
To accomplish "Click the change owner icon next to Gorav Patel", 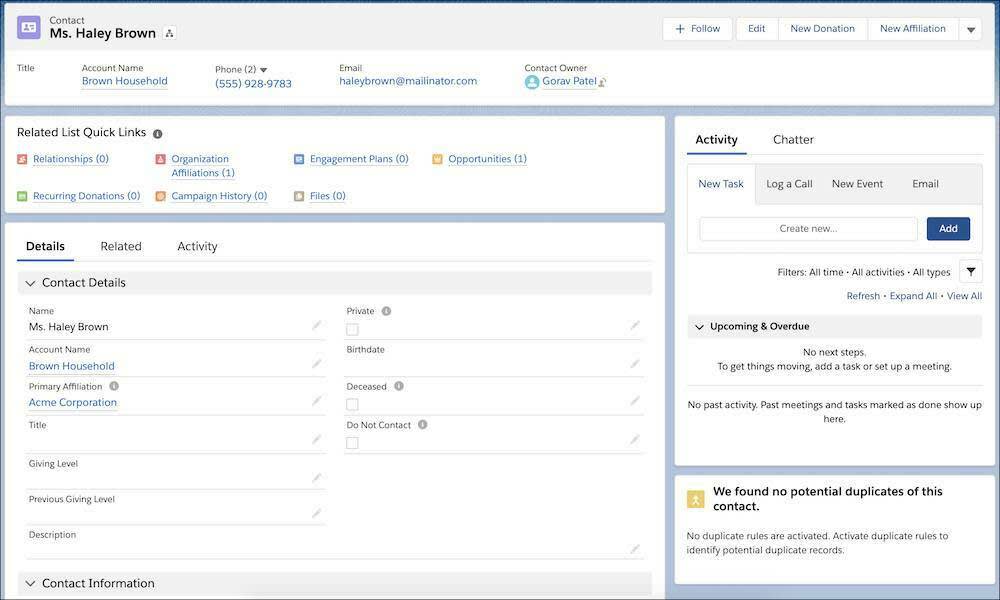I will (x=602, y=82).
